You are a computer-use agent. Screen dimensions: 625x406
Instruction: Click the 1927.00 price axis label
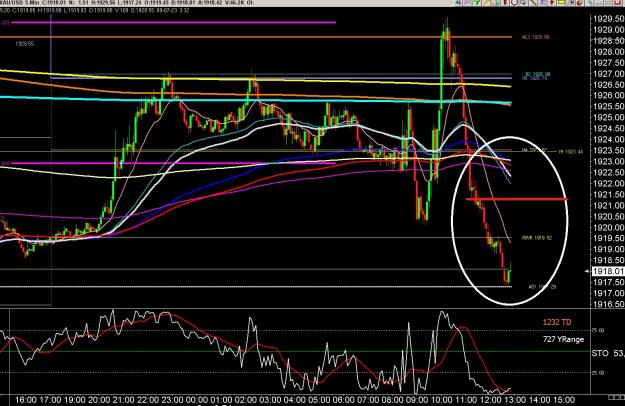tap(608, 74)
